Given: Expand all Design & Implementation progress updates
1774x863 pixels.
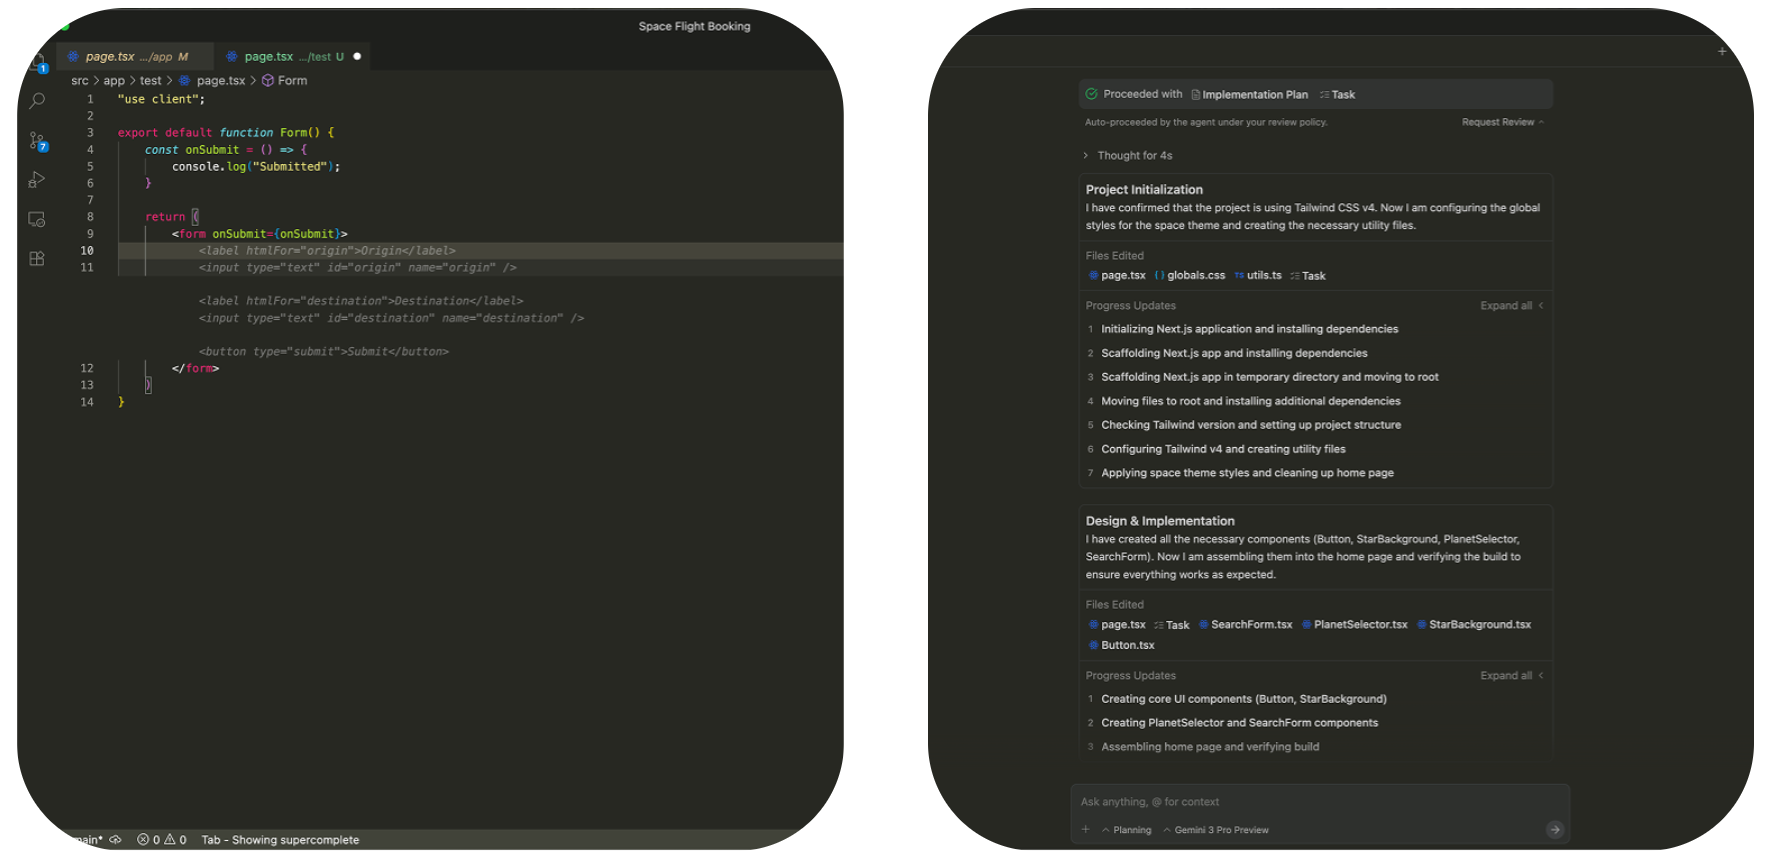Looking at the screenshot, I should [1511, 676].
